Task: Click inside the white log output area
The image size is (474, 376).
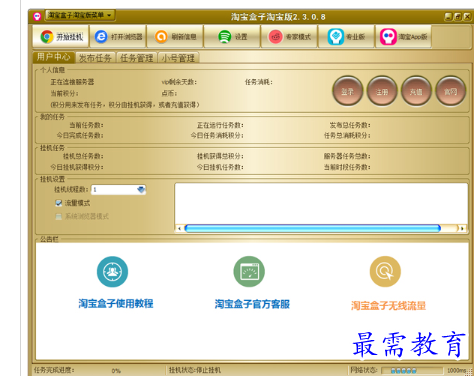Action: (x=321, y=203)
